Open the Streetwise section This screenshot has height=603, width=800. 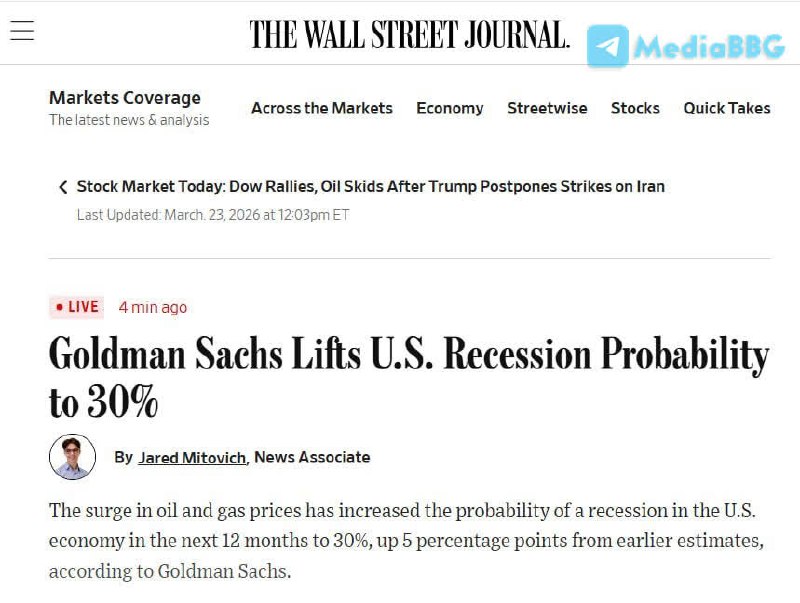click(x=547, y=108)
